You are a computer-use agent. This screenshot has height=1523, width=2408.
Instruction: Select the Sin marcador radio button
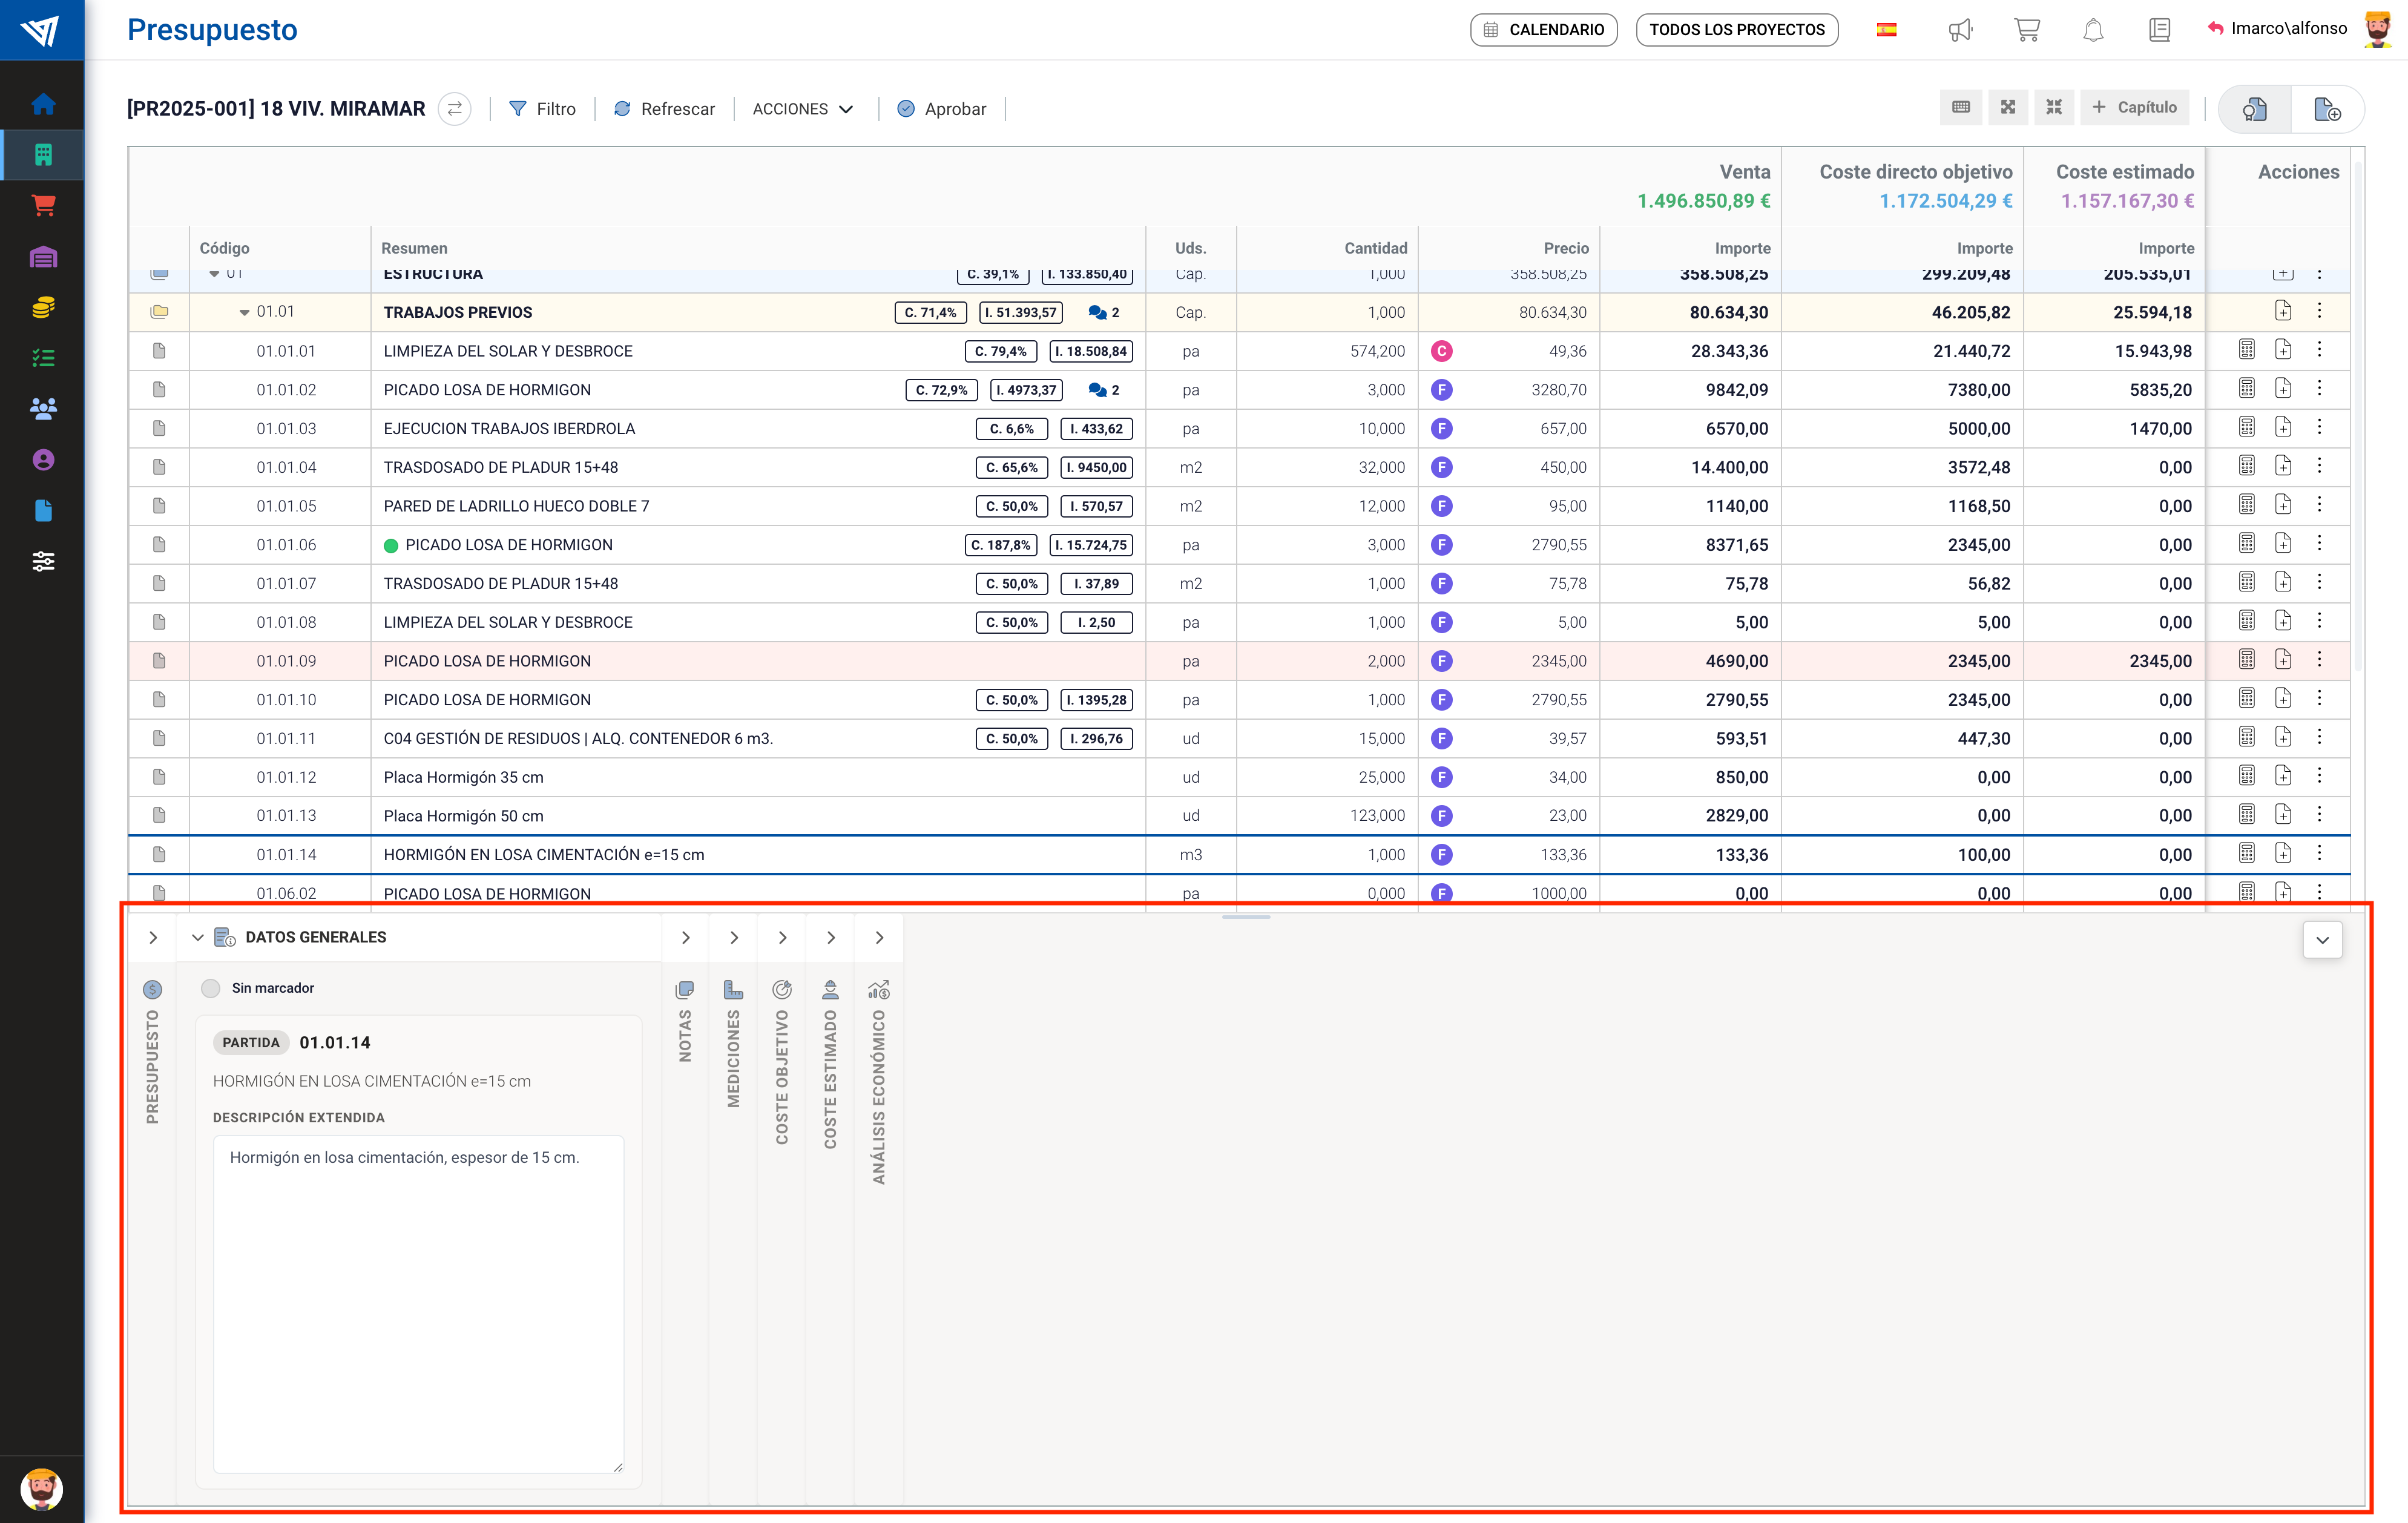211,988
